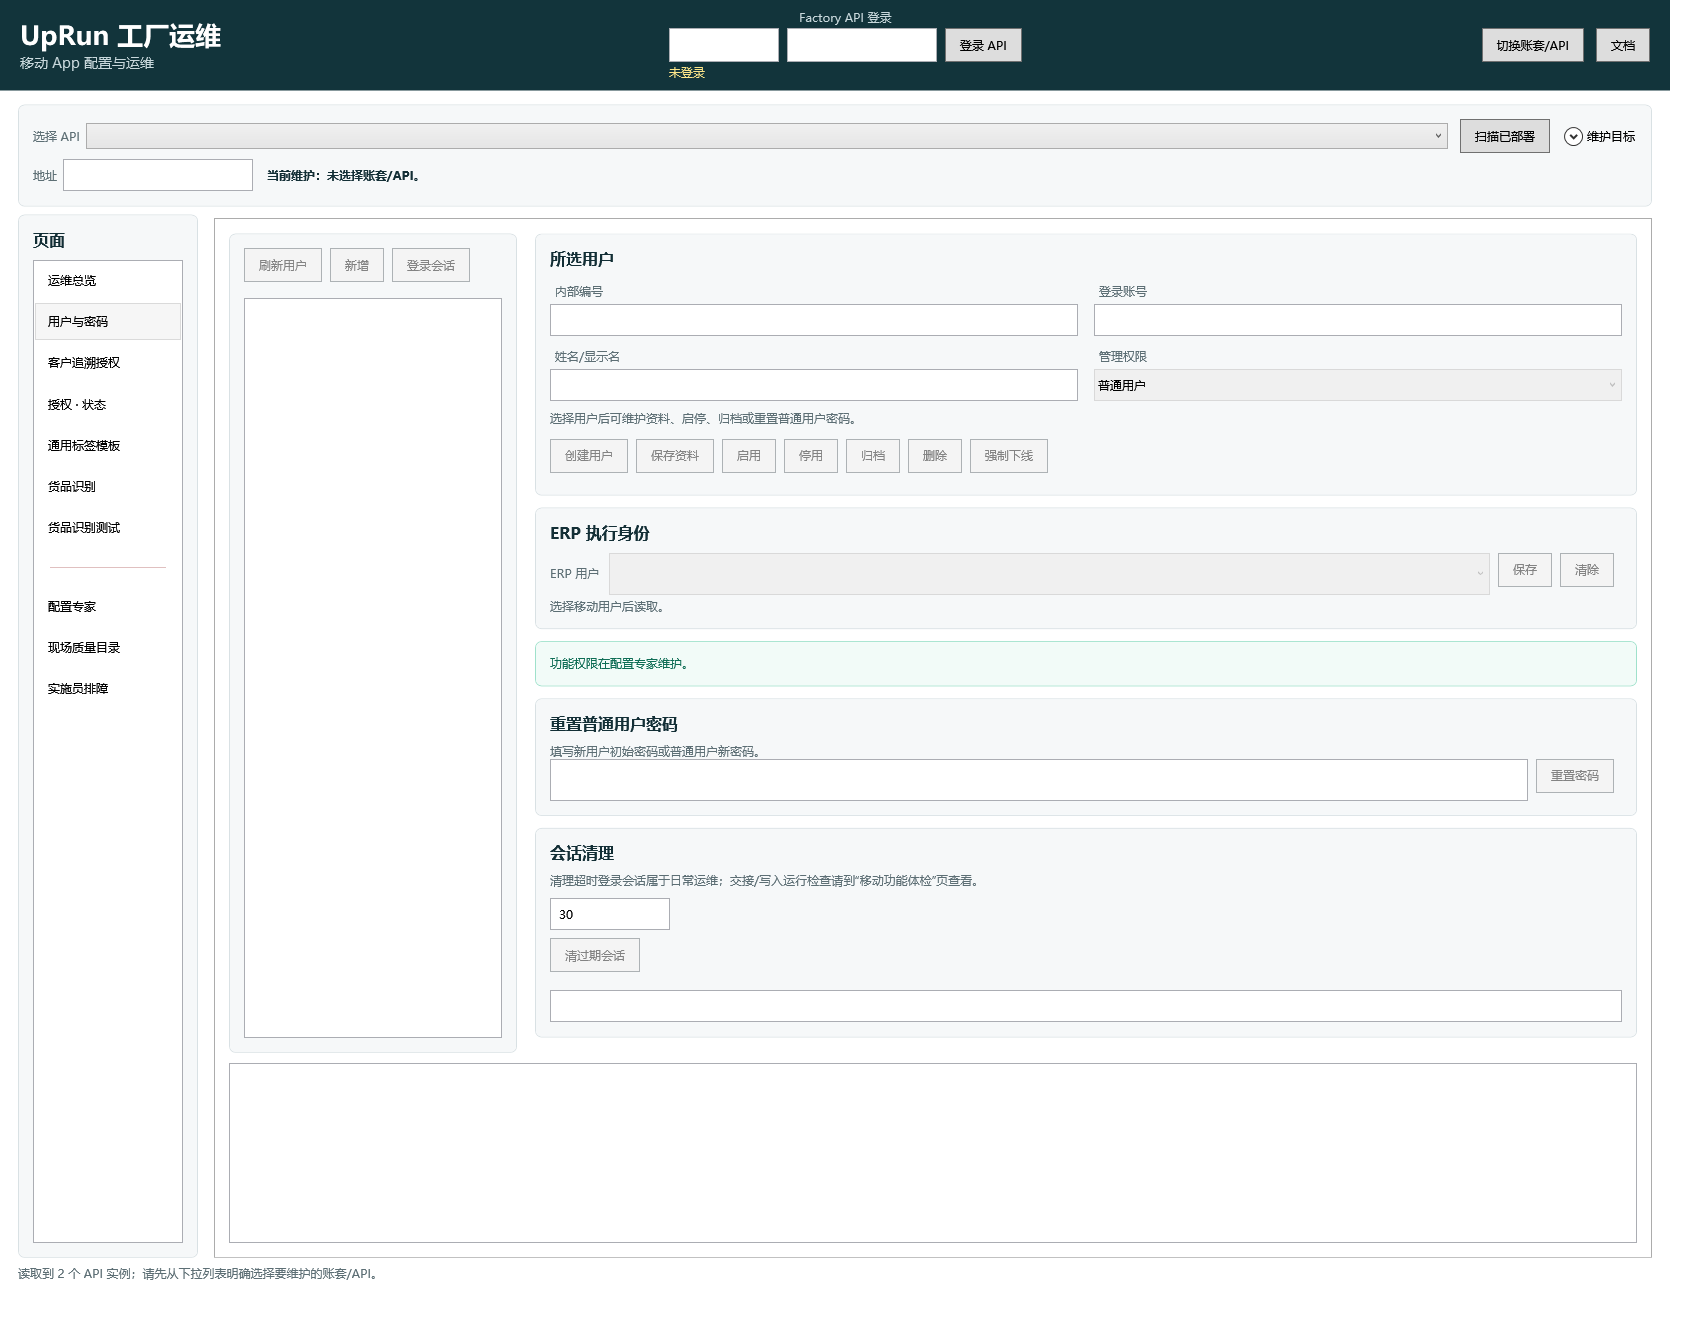The width and height of the screenshot is (1686, 1334).
Task: Click the 登录 API button
Action: (x=983, y=45)
